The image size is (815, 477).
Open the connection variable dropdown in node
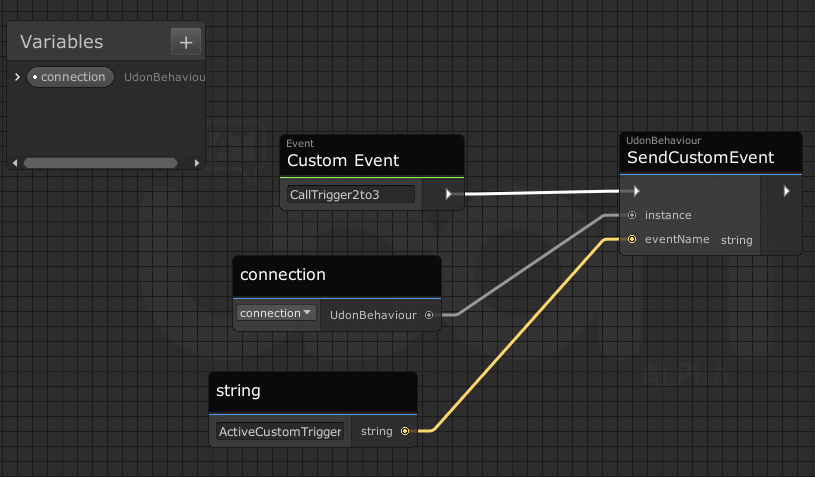pos(276,313)
